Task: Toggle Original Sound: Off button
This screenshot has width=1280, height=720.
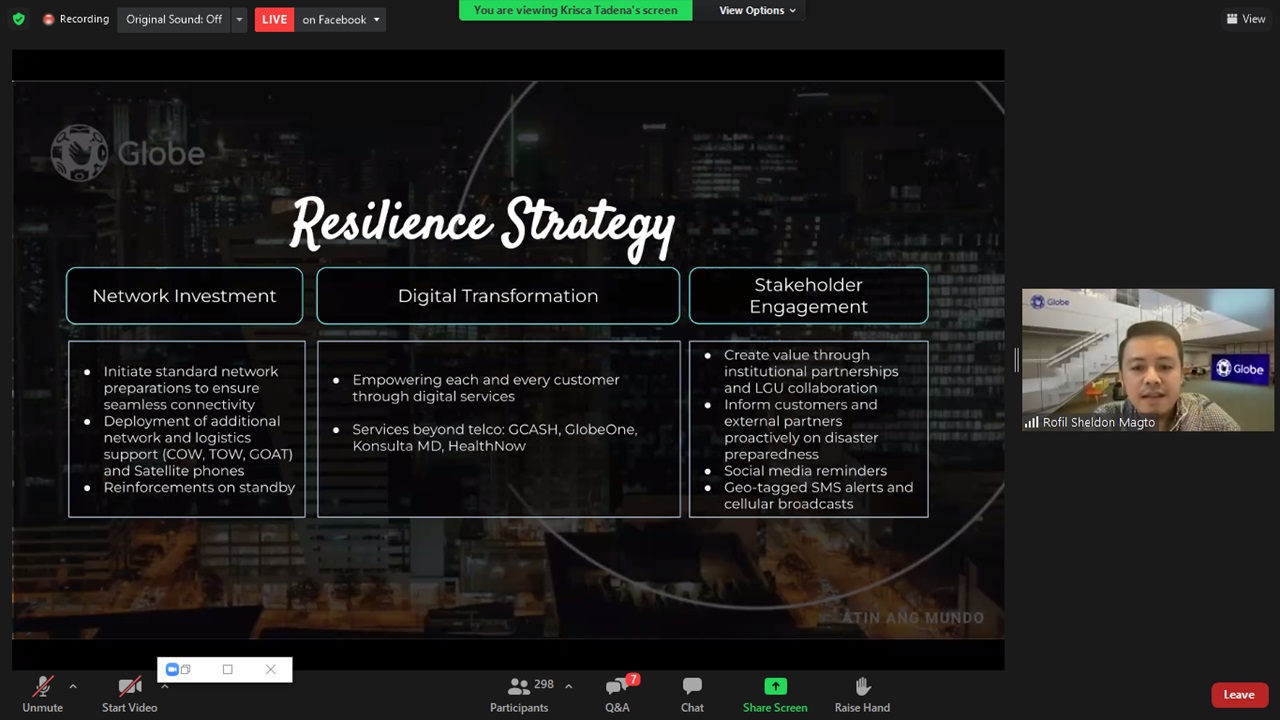Action: [174, 19]
